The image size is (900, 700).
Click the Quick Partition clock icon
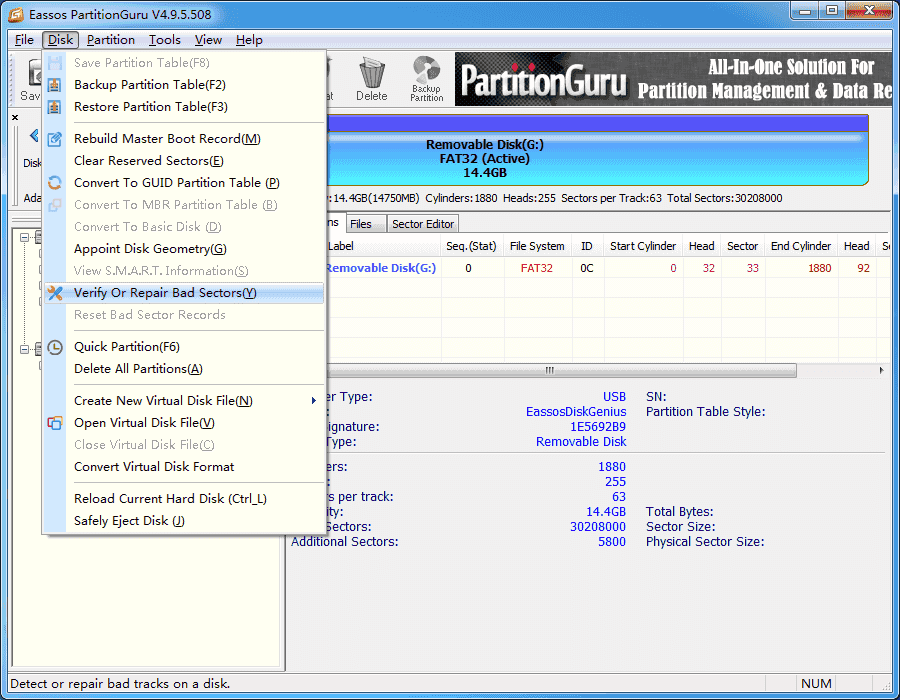pyautogui.click(x=55, y=347)
